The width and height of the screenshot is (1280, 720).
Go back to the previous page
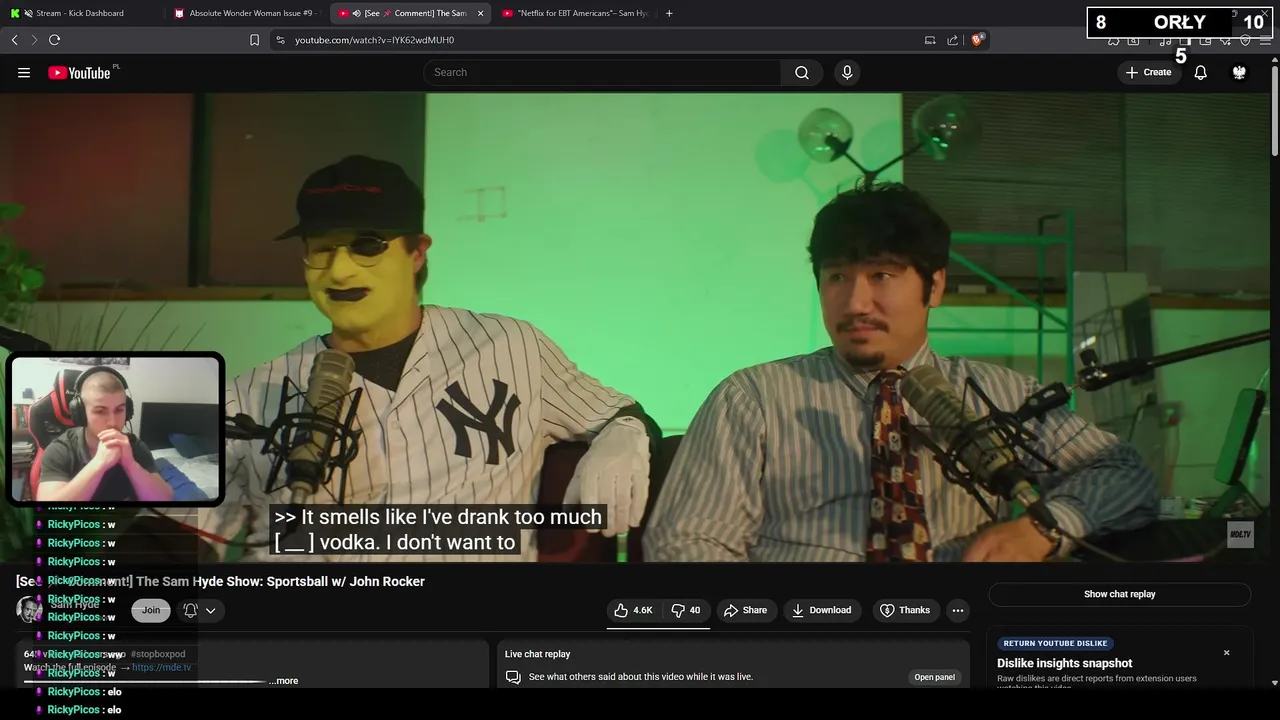[x=14, y=40]
